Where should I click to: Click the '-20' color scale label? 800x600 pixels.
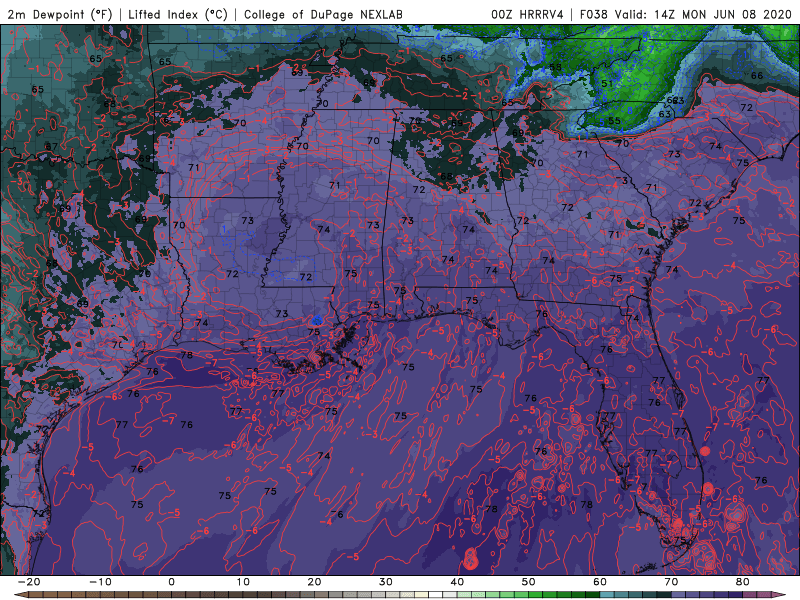[29, 582]
